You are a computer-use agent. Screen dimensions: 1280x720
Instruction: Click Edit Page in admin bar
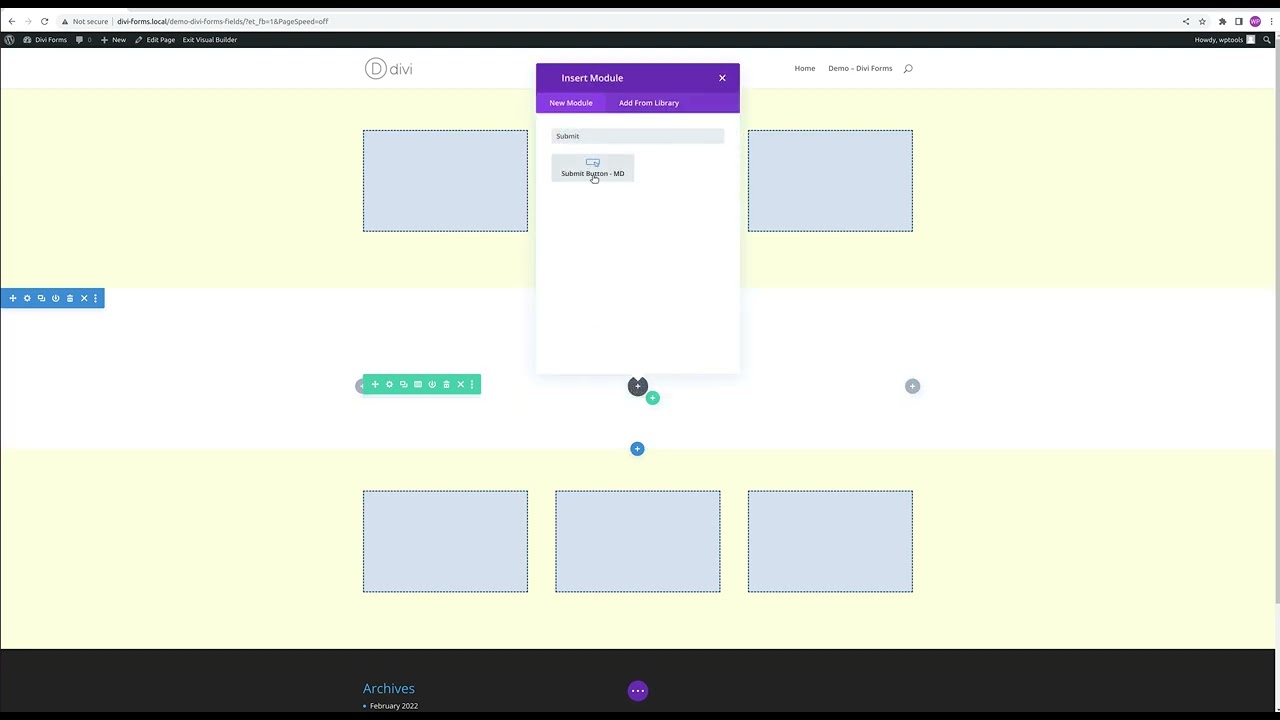(x=155, y=40)
